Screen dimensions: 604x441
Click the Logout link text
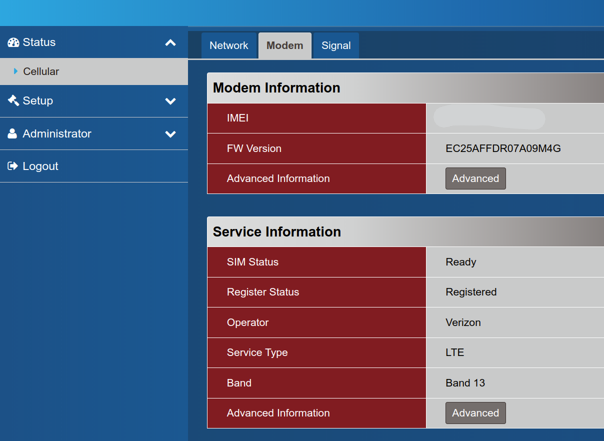tap(40, 166)
